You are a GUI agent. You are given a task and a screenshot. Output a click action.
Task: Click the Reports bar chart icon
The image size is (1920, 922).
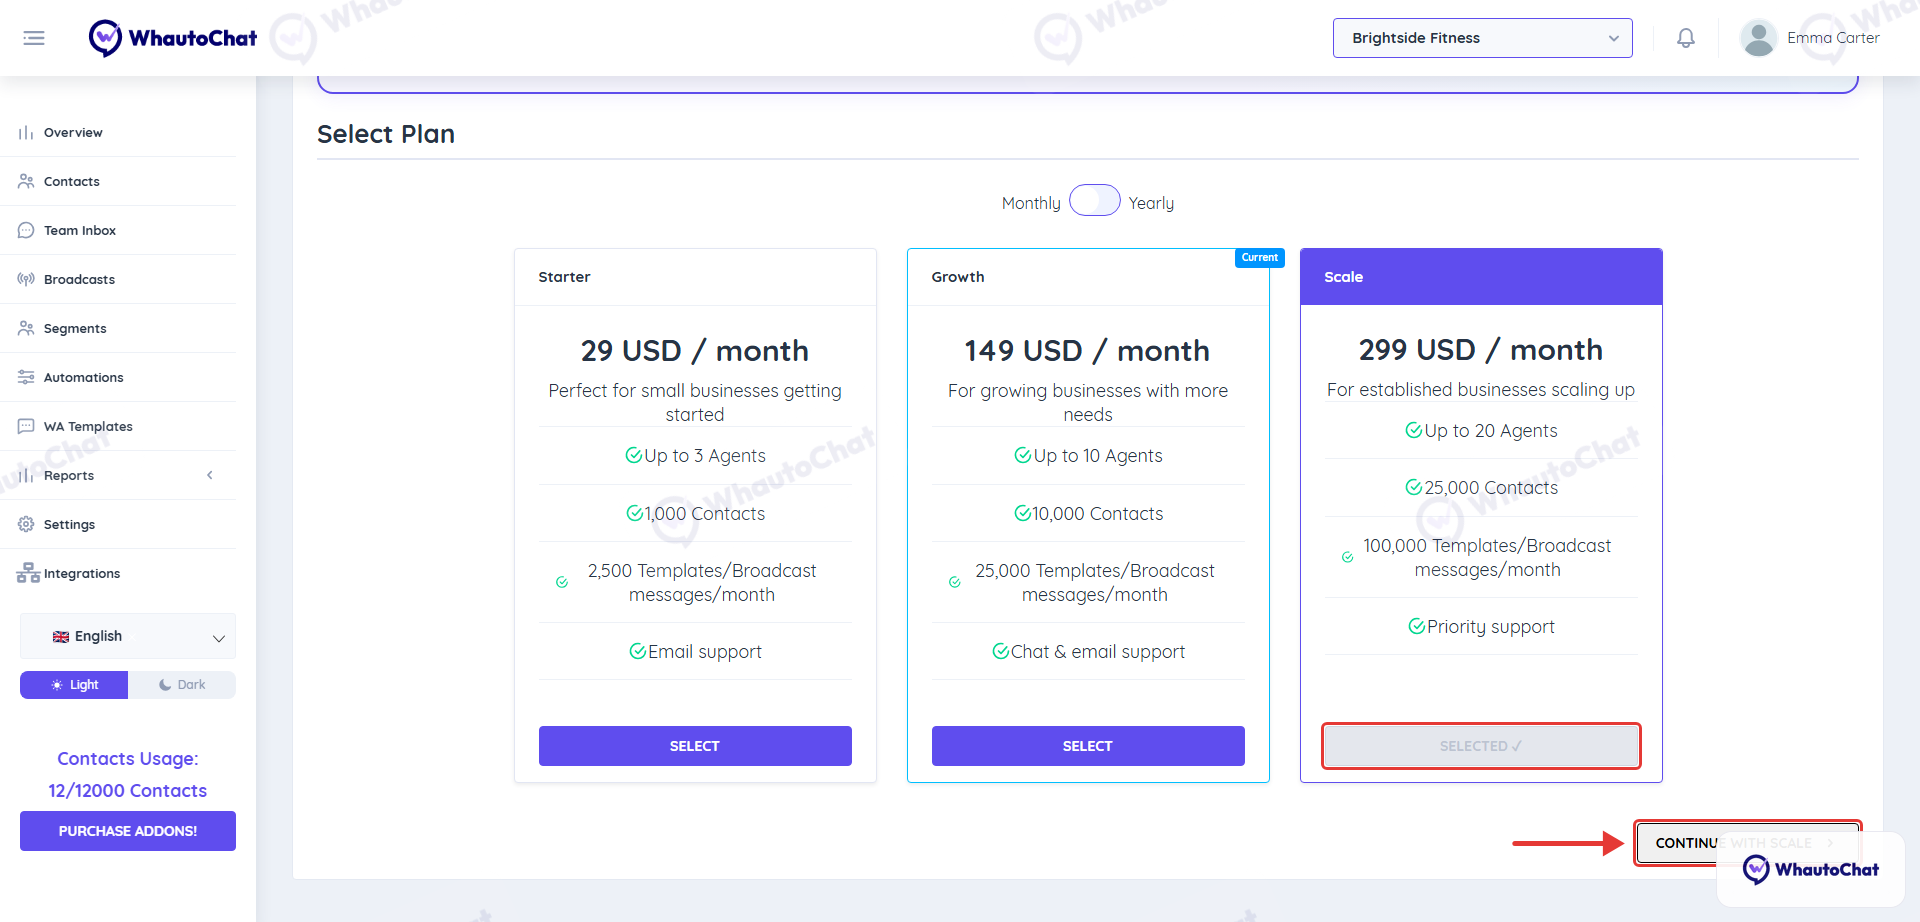(26, 475)
